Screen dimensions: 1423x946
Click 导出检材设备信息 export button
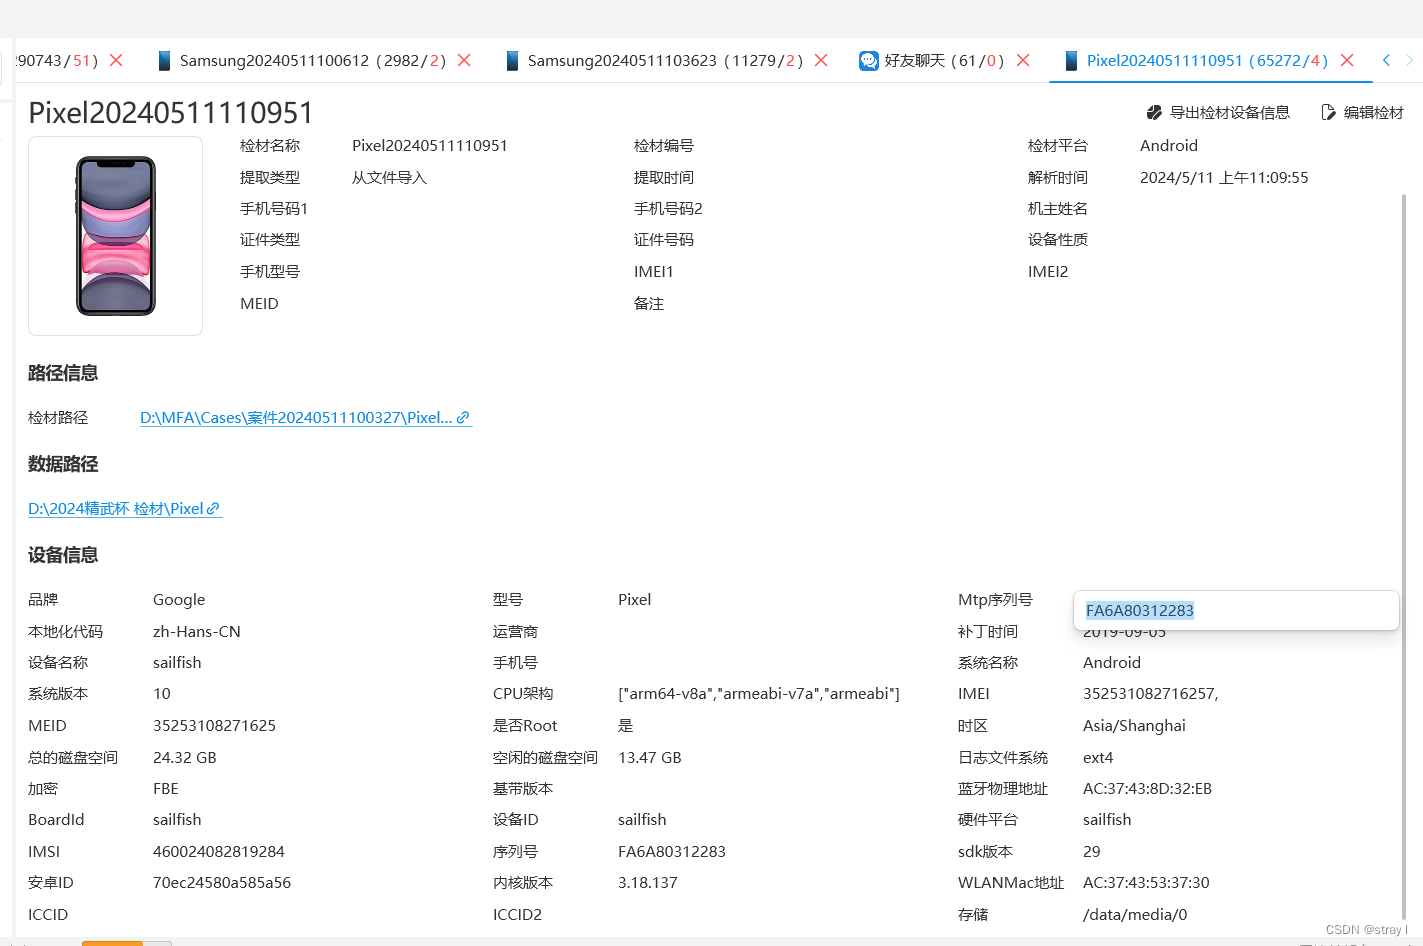pos(1218,113)
